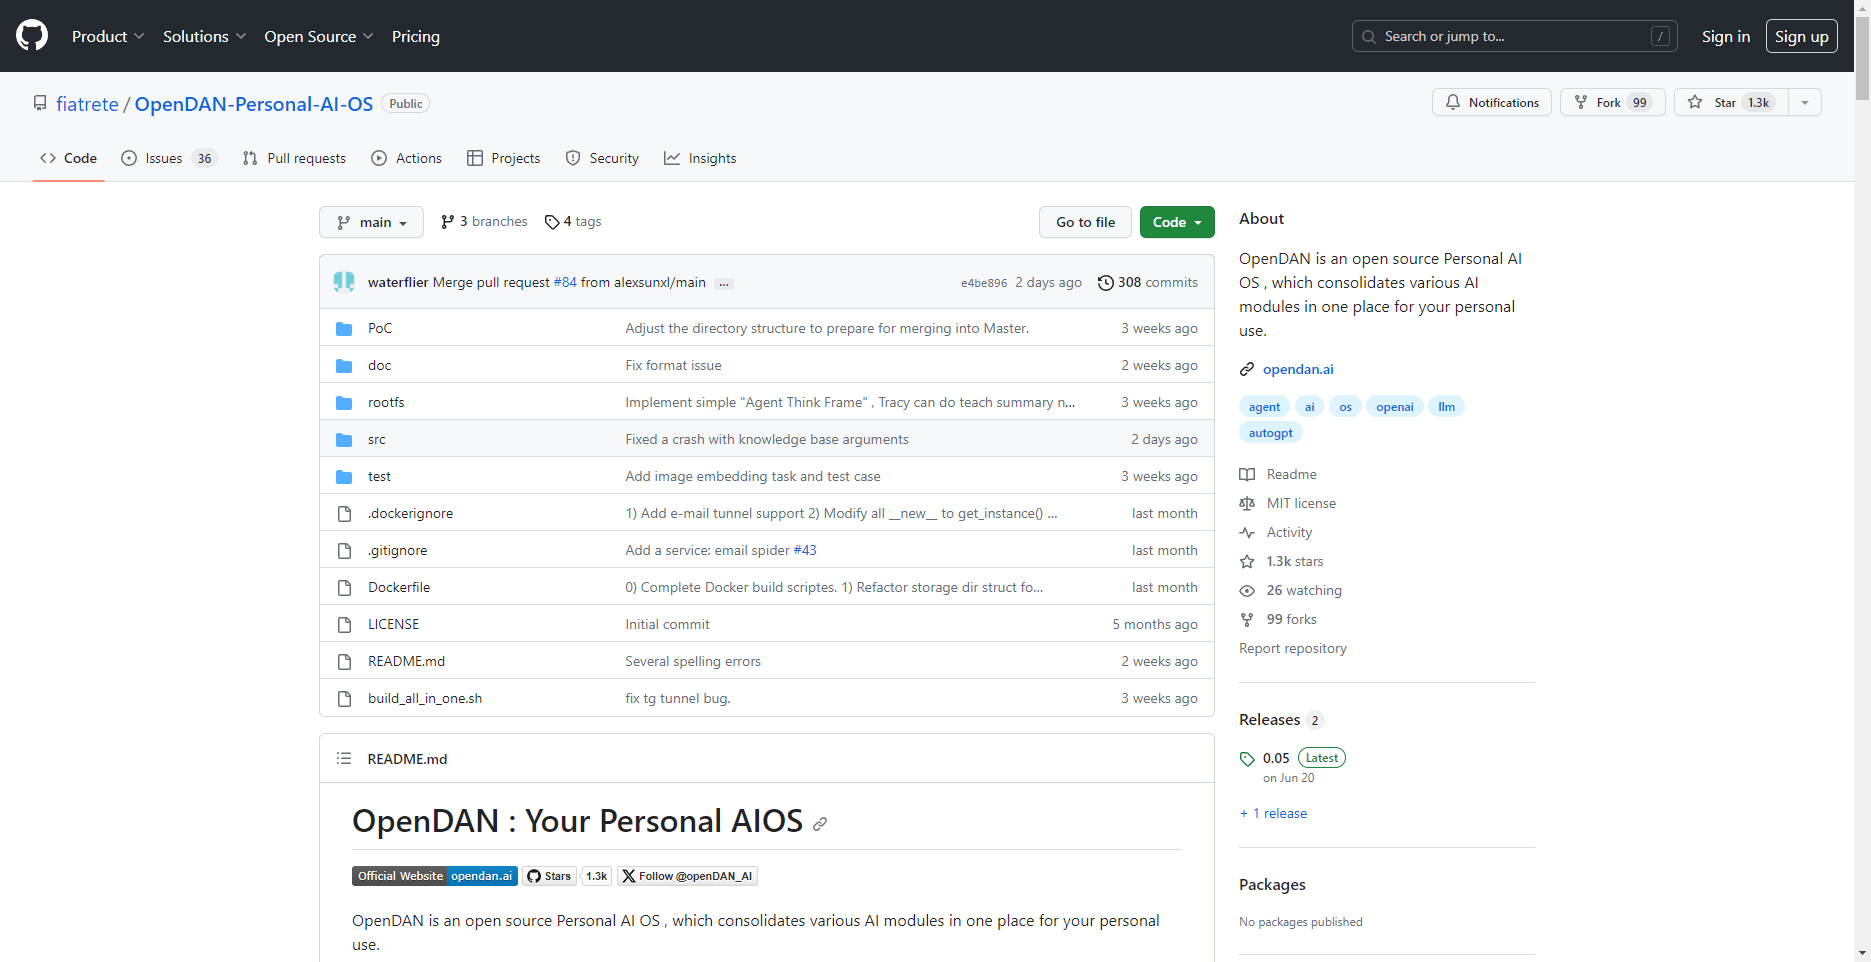Image resolution: width=1871 pixels, height=962 pixels.
Task: Click the repository icon before fiatrete
Action: [x=40, y=103]
